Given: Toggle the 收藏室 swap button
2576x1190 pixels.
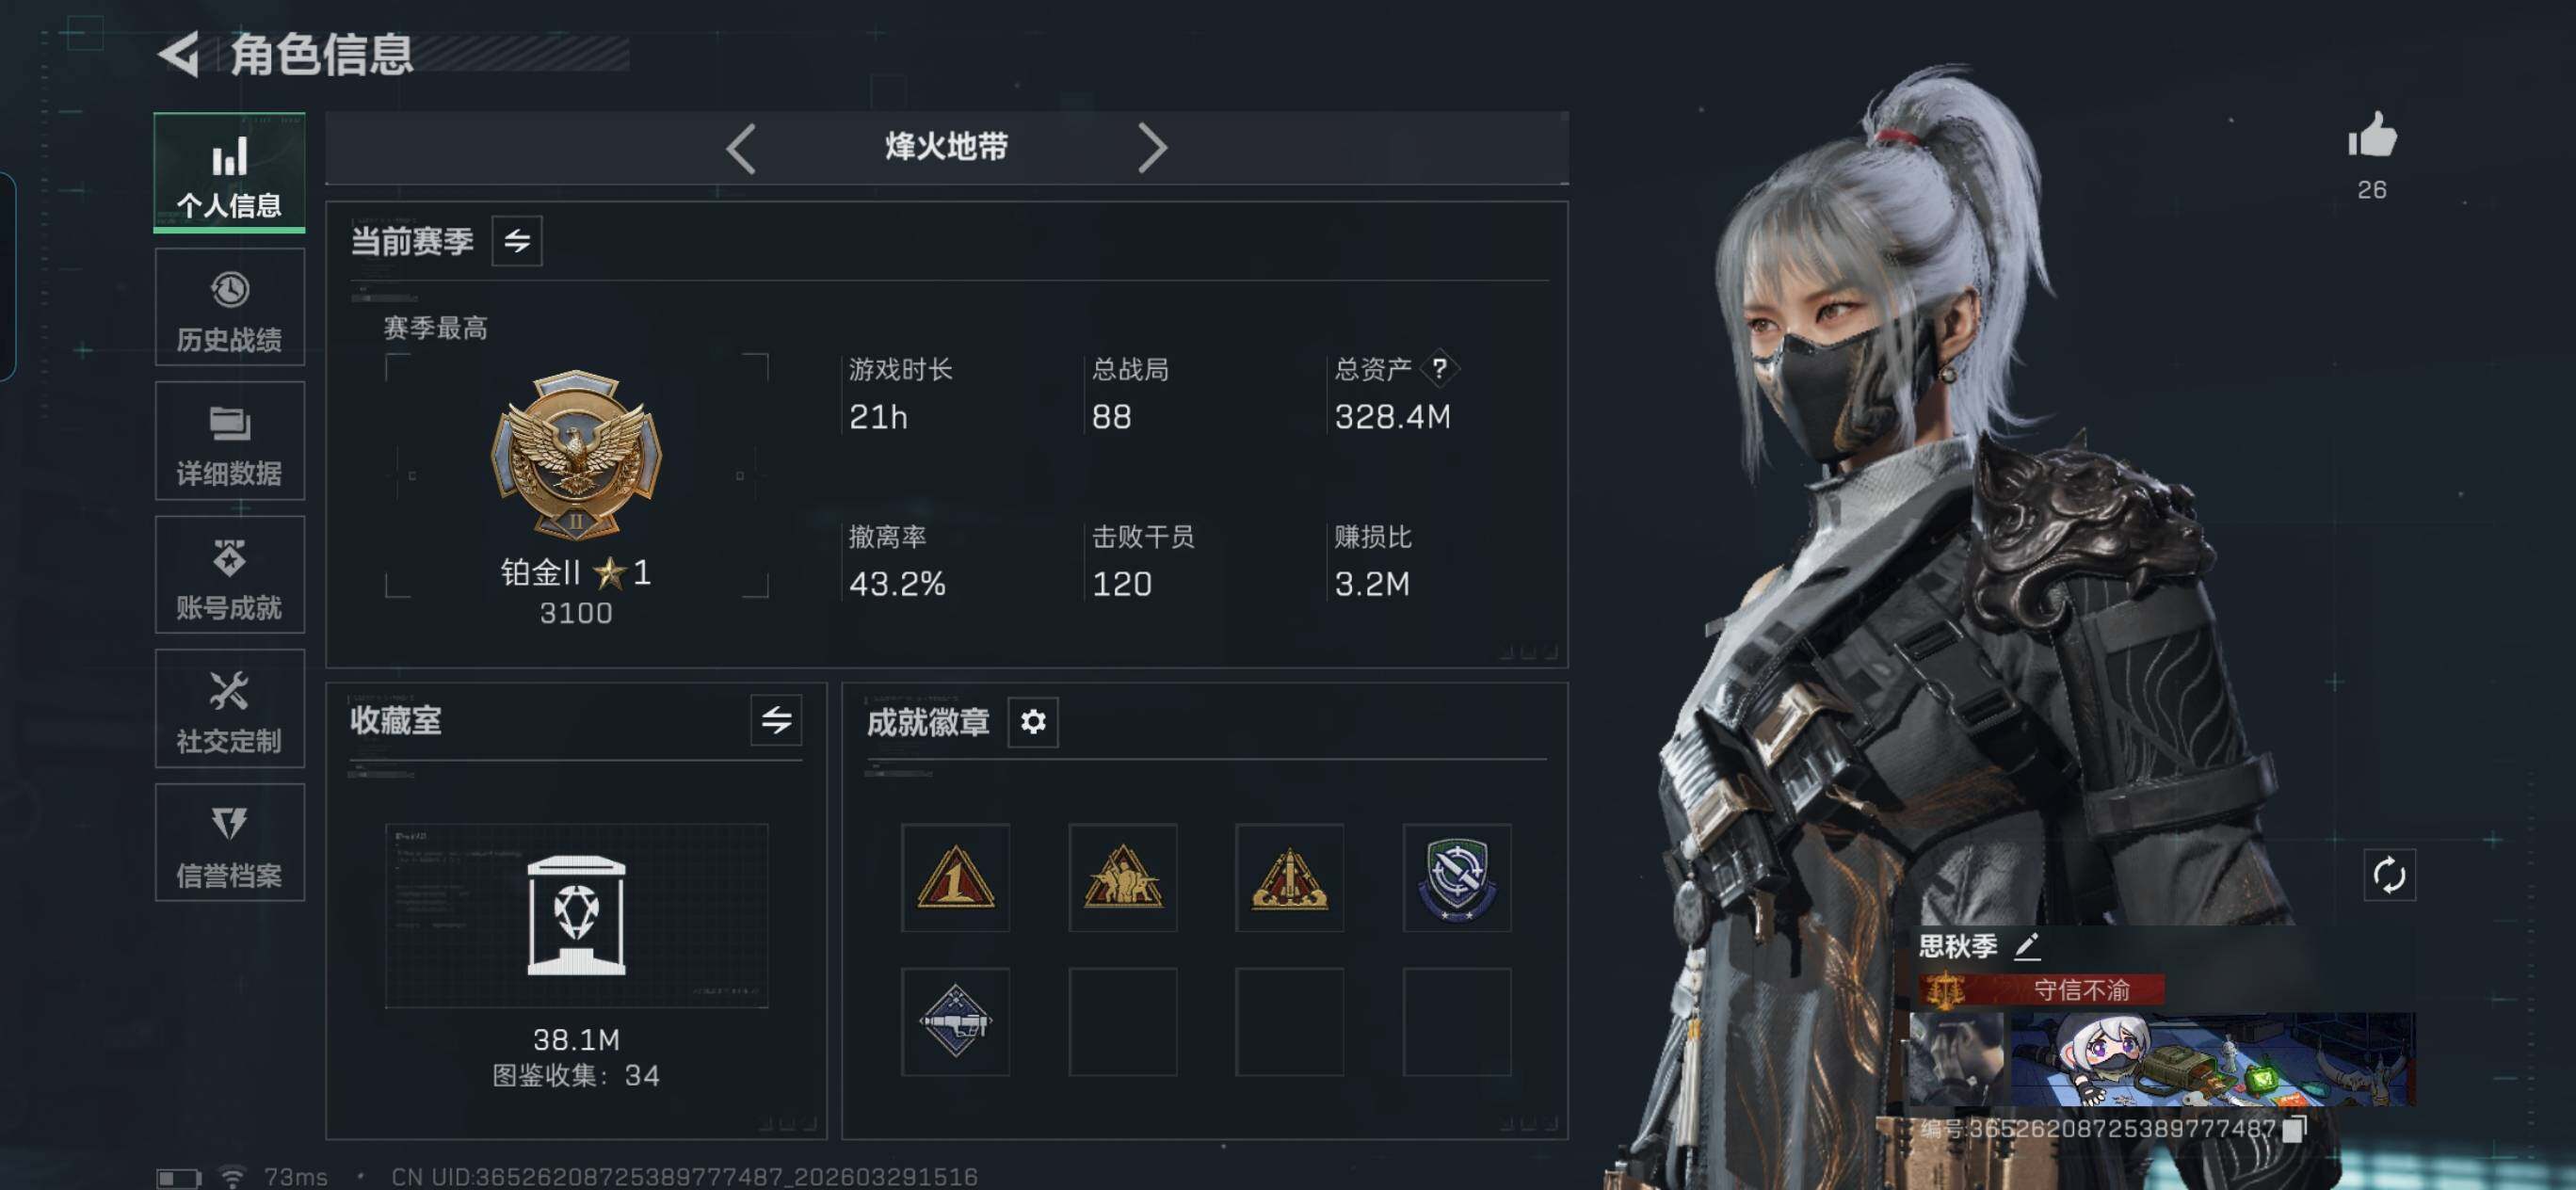Looking at the screenshot, I should 776,720.
